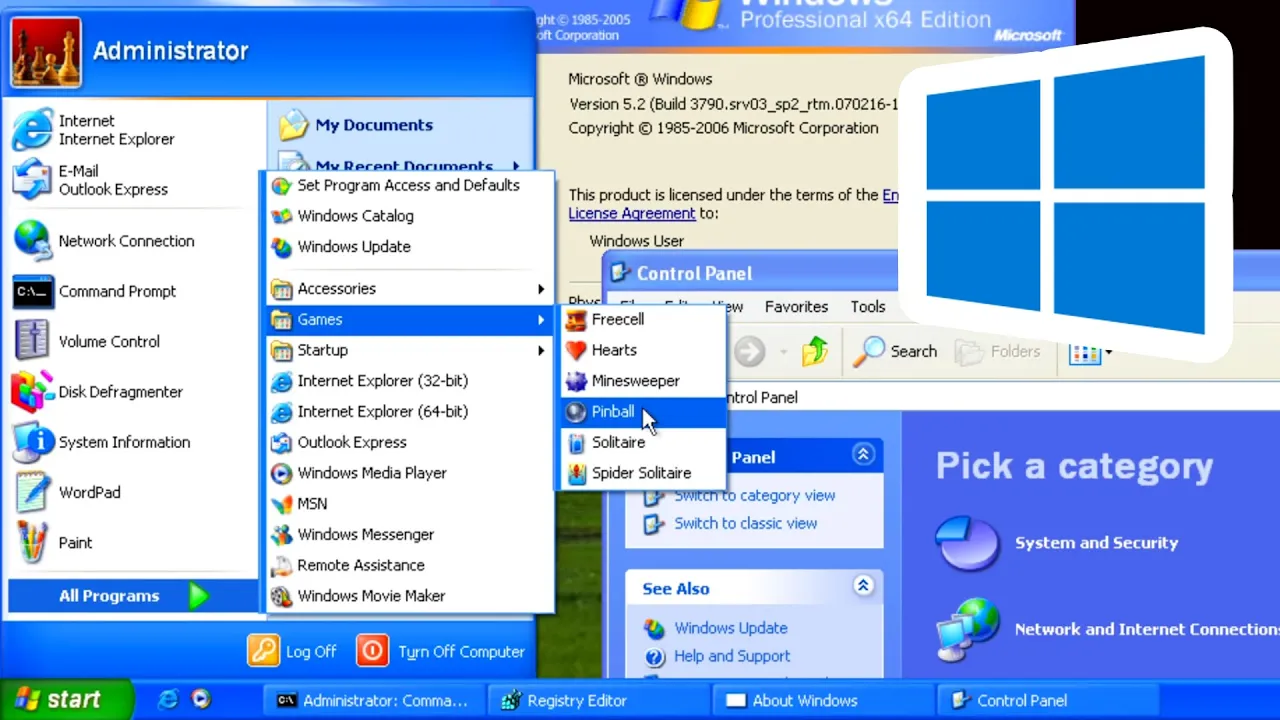
Task: Open Paint
Action: (133, 542)
